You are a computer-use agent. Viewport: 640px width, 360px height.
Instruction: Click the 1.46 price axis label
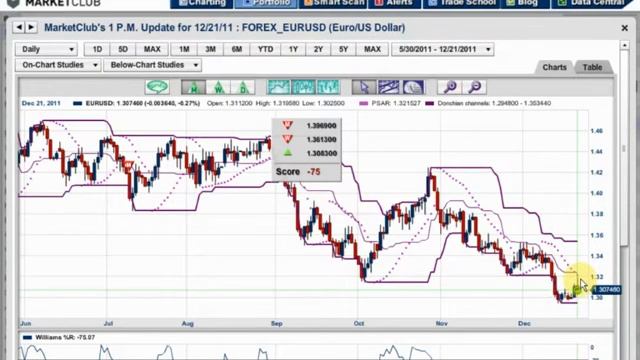(597, 131)
